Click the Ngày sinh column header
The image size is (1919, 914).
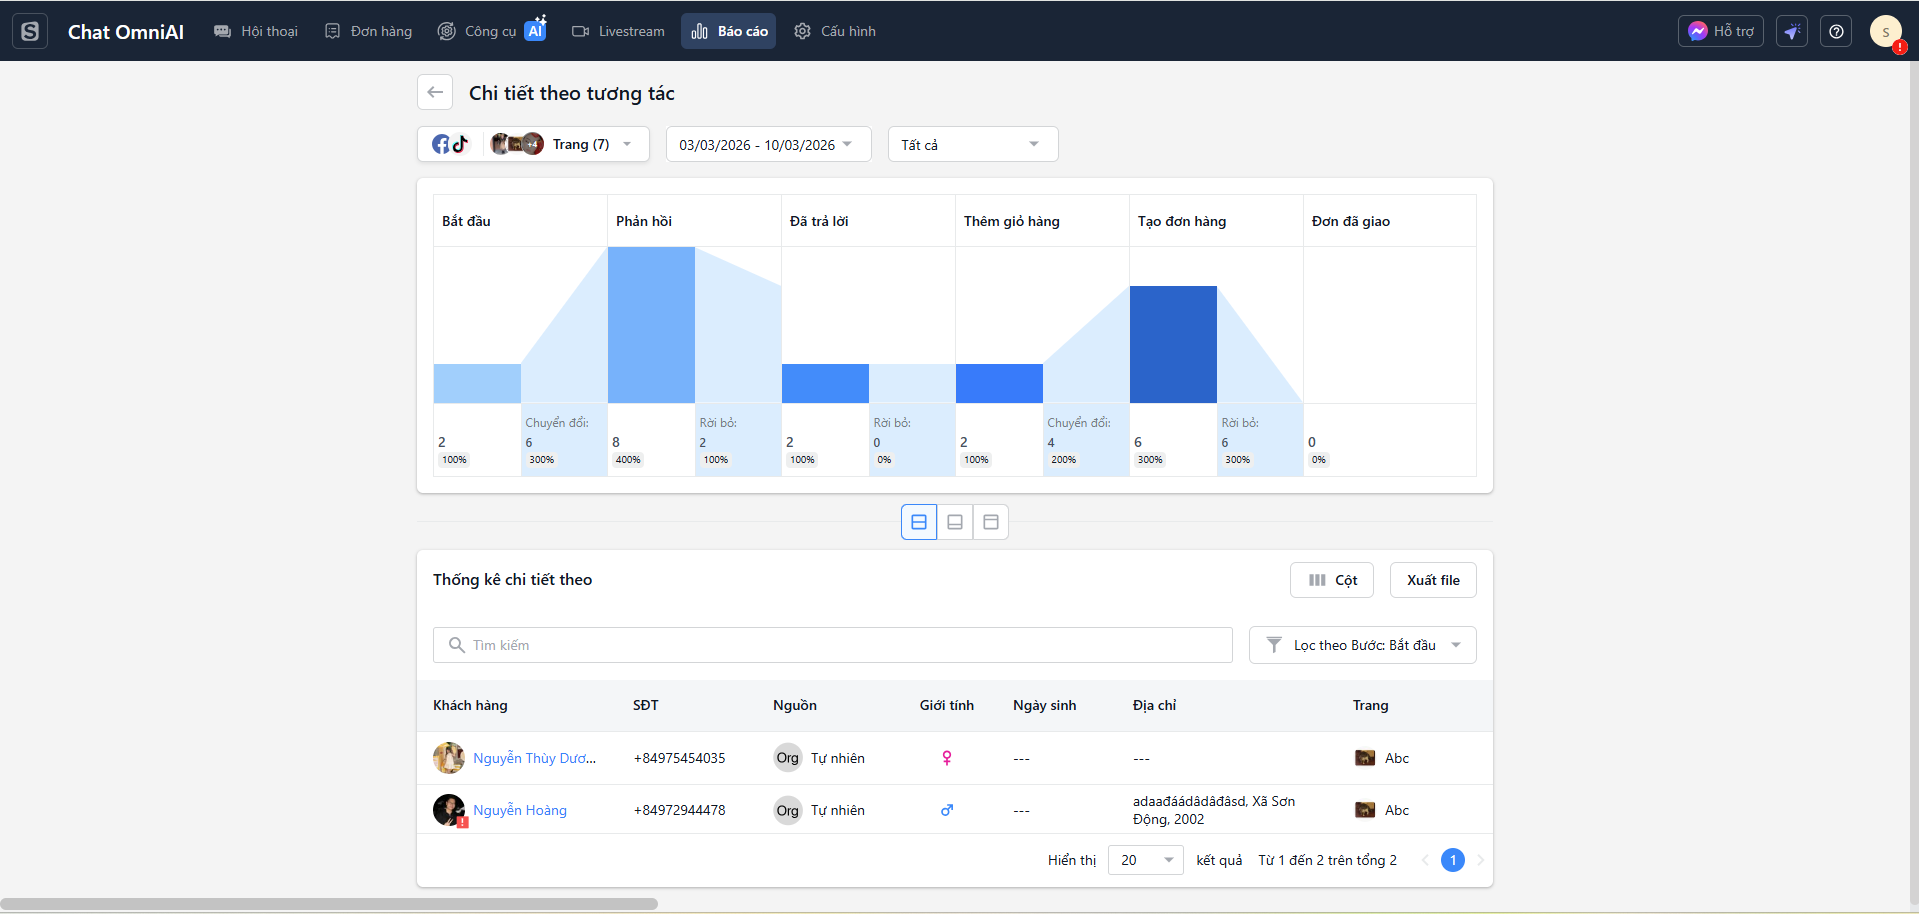tap(1045, 705)
